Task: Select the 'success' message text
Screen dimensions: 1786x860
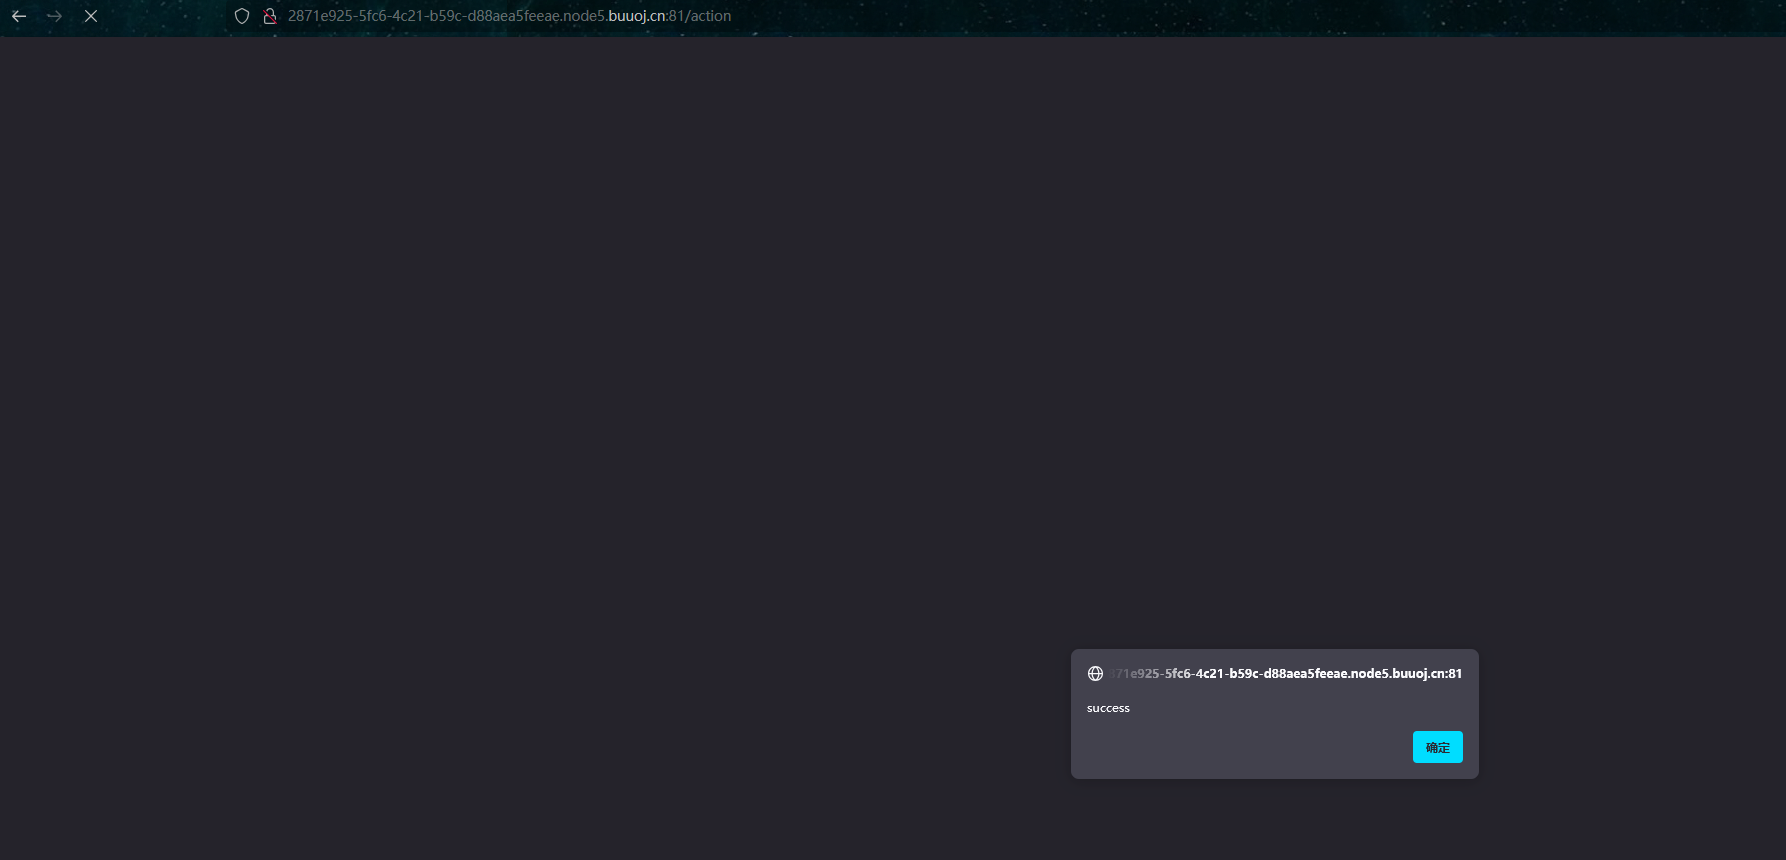Action: click(x=1108, y=708)
